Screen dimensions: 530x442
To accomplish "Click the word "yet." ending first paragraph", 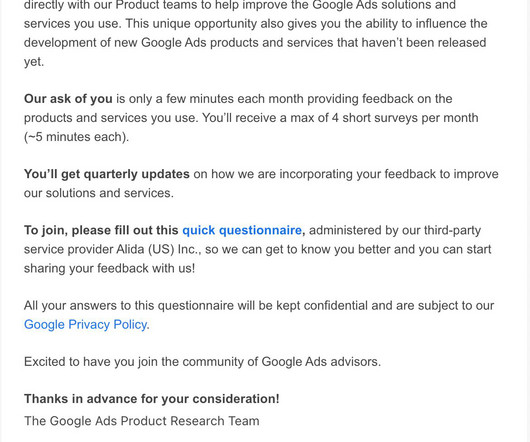I will [x=34, y=62].
